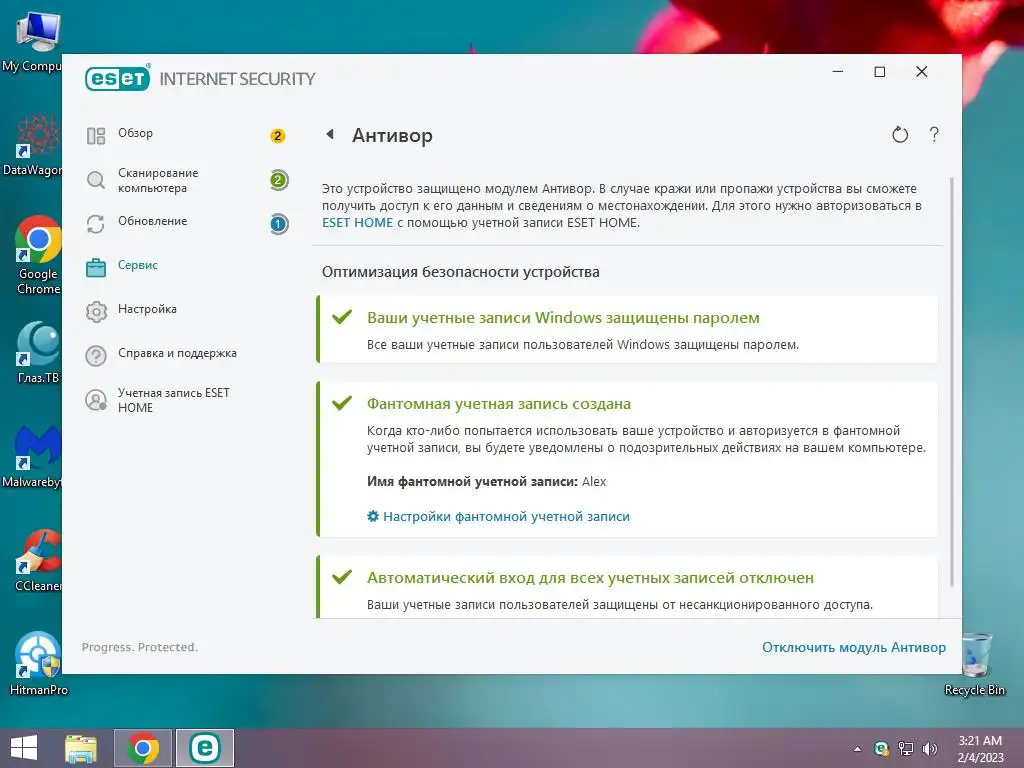Refresh the Антивор page with reload icon

click(x=900, y=135)
